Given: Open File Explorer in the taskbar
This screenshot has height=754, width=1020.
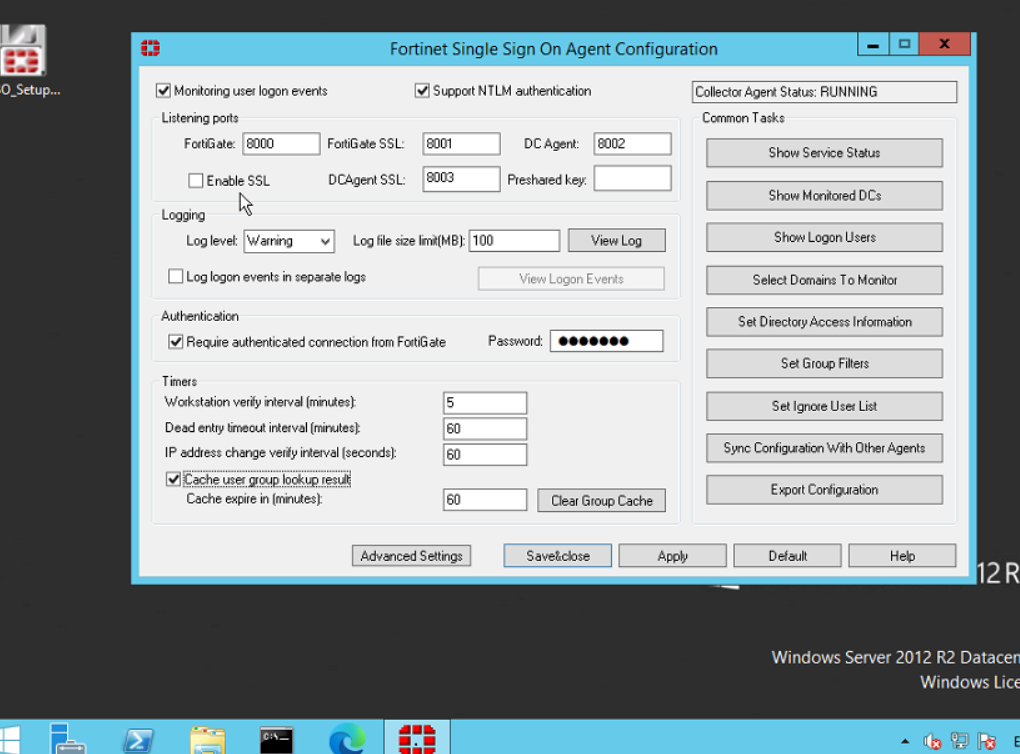Looking at the screenshot, I should [207, 739].
